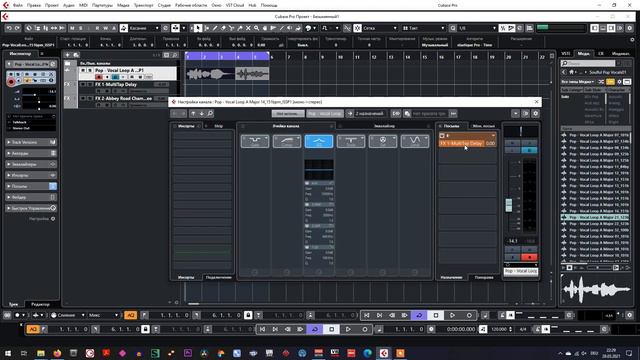The width and height of the screenshot is (640, 360).
Task: Open Панорама tab at Channel Settings bottom
Action: pos(484,277)
